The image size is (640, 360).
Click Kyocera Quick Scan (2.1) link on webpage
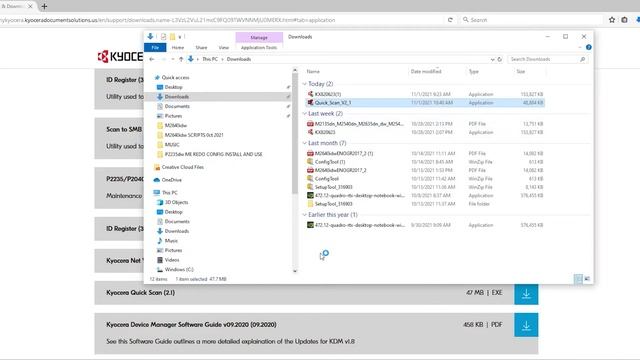pos(140,293)
